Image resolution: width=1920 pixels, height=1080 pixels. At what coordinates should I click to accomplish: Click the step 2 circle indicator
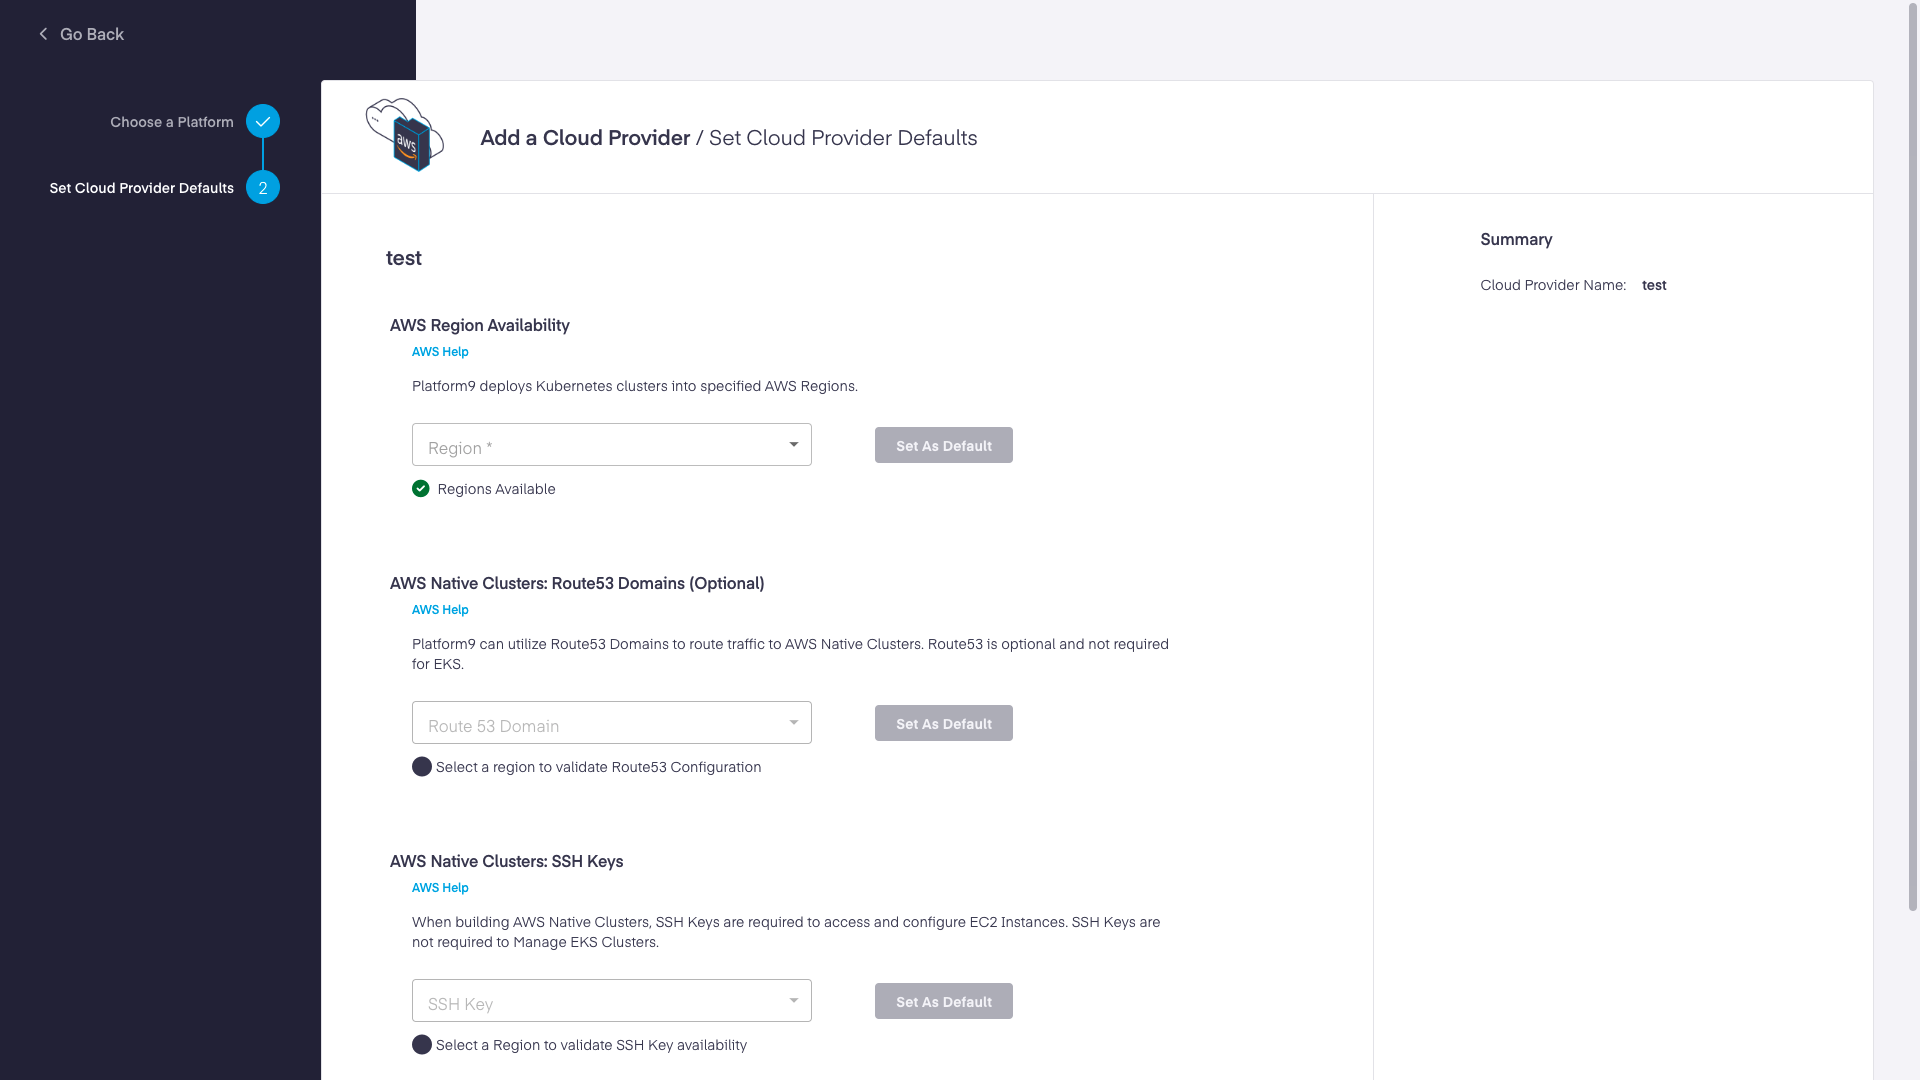pyautogui.click(x=263, y=188)
